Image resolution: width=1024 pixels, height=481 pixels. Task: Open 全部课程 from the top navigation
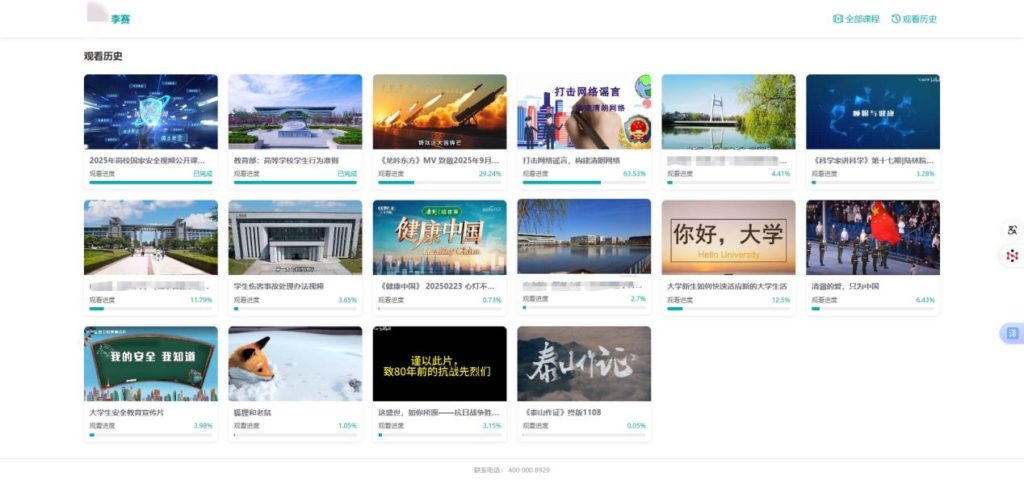[x=862, y=19]
